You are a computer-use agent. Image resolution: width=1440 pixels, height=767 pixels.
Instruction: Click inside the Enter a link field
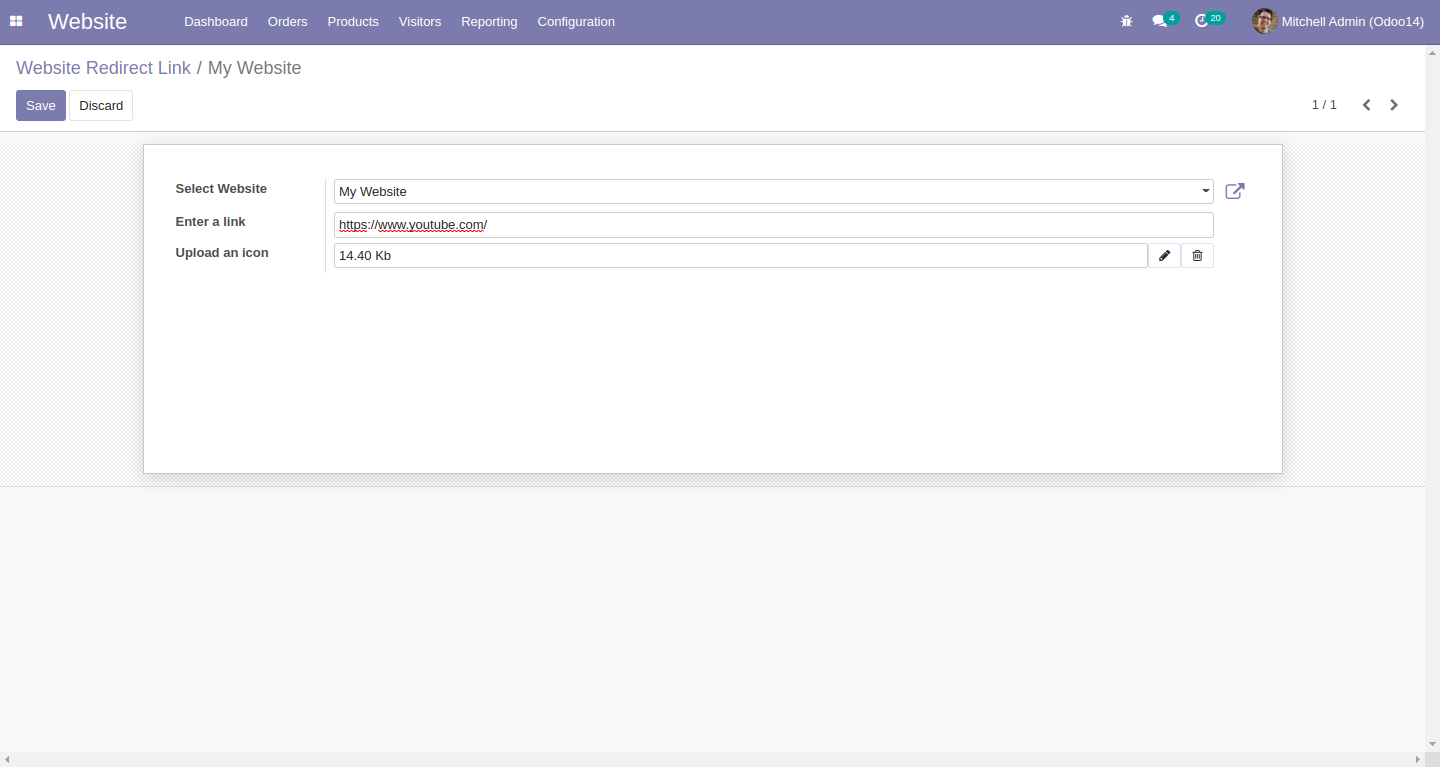pos(700,225)
